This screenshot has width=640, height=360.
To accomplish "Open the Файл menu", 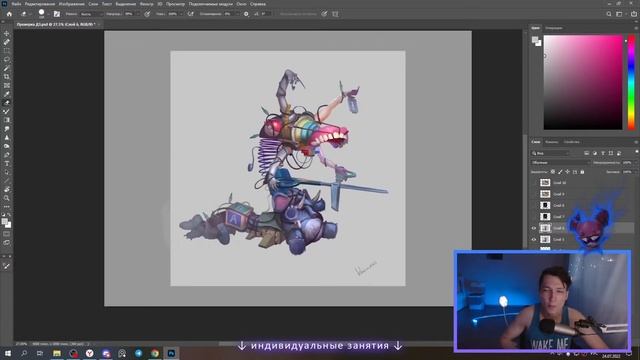I will (16, 4).
